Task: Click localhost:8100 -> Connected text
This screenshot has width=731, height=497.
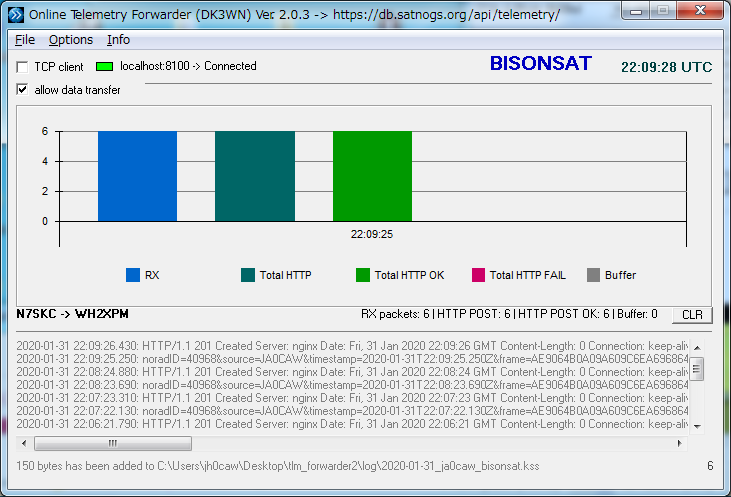Action: 188,66
